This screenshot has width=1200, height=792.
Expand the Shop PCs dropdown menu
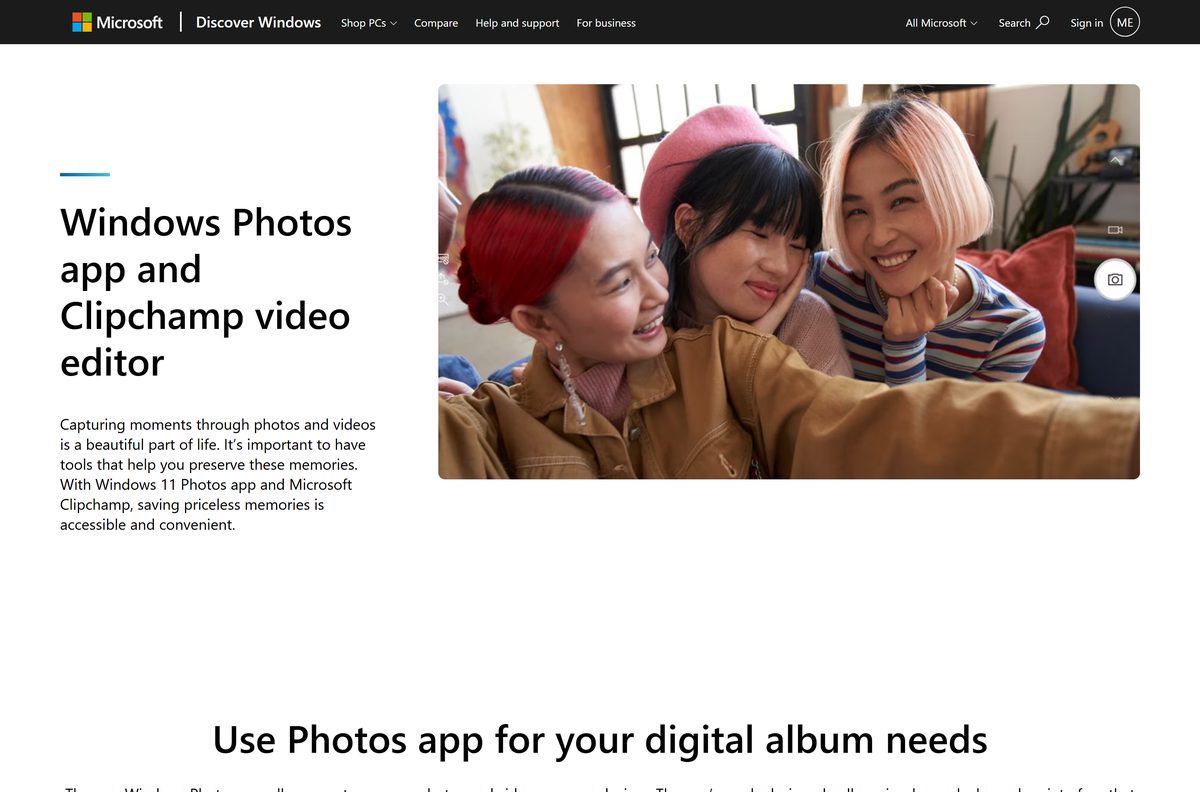[x=368, y=23]
